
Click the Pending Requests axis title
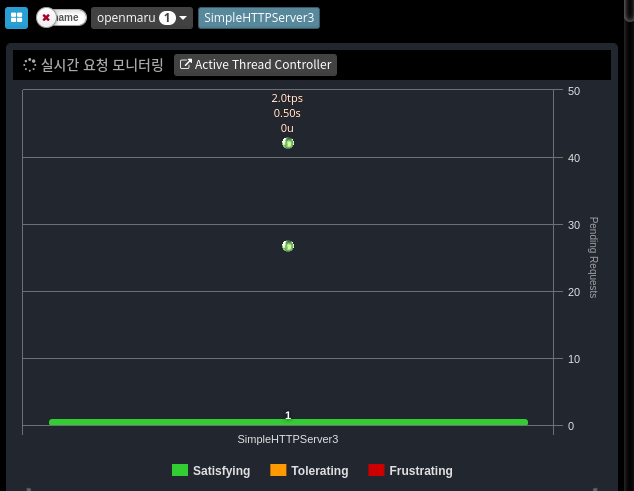click(x=593, y=257)
